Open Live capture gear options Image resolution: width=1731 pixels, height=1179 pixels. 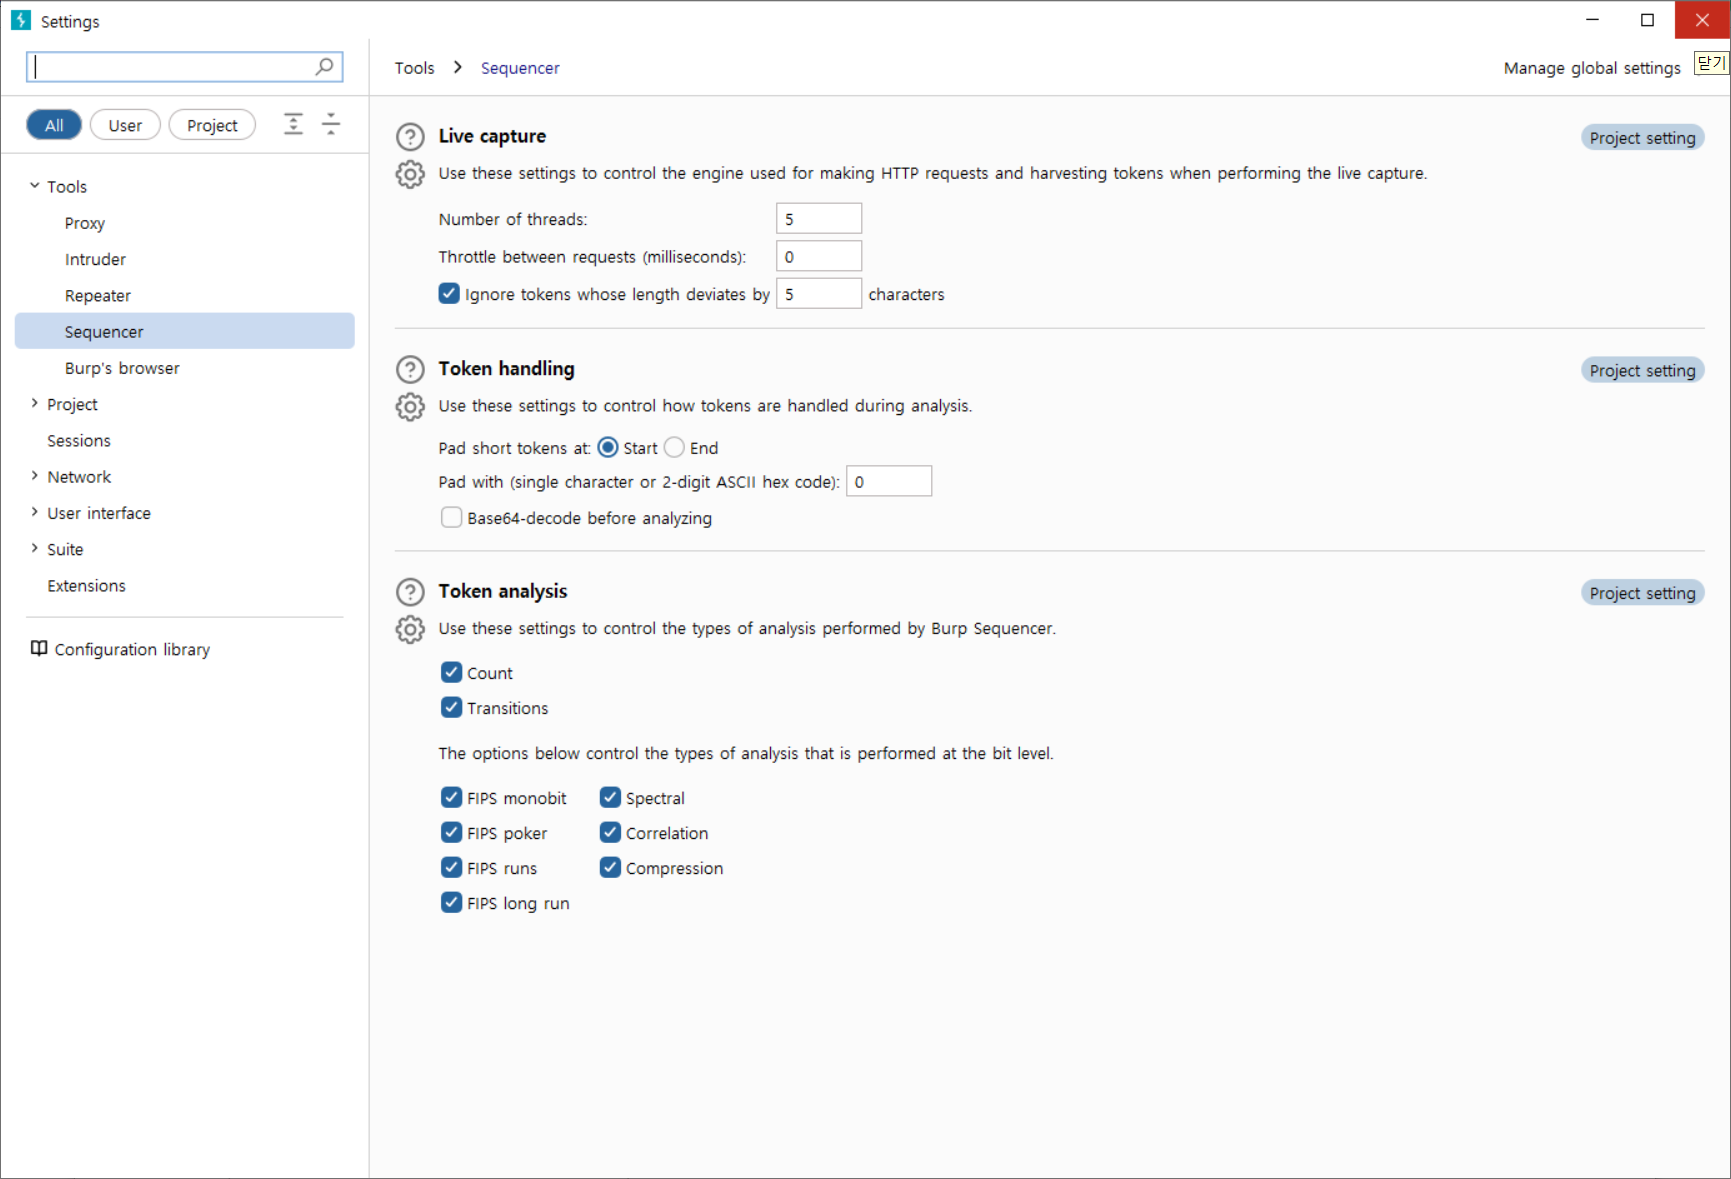[410, 174]
